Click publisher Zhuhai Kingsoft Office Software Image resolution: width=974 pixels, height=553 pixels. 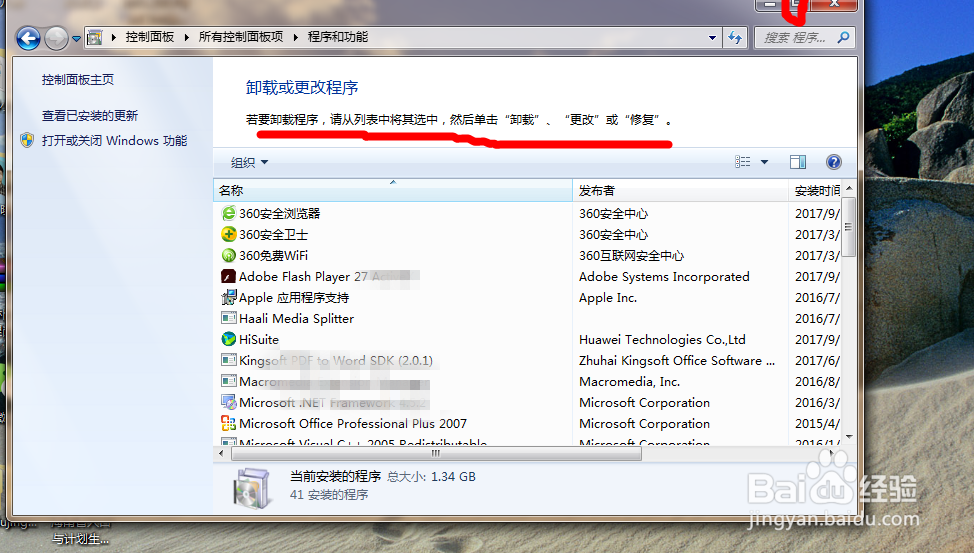[677, 360]
